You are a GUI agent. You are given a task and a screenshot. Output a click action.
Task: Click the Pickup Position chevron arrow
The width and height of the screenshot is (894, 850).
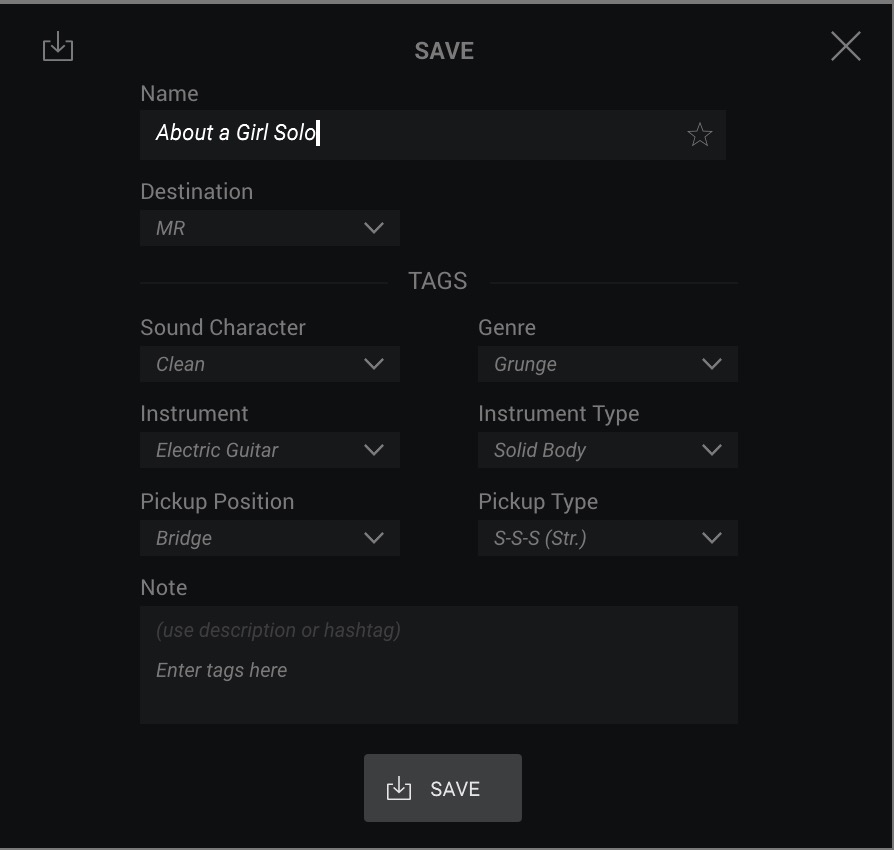point(374,538)
